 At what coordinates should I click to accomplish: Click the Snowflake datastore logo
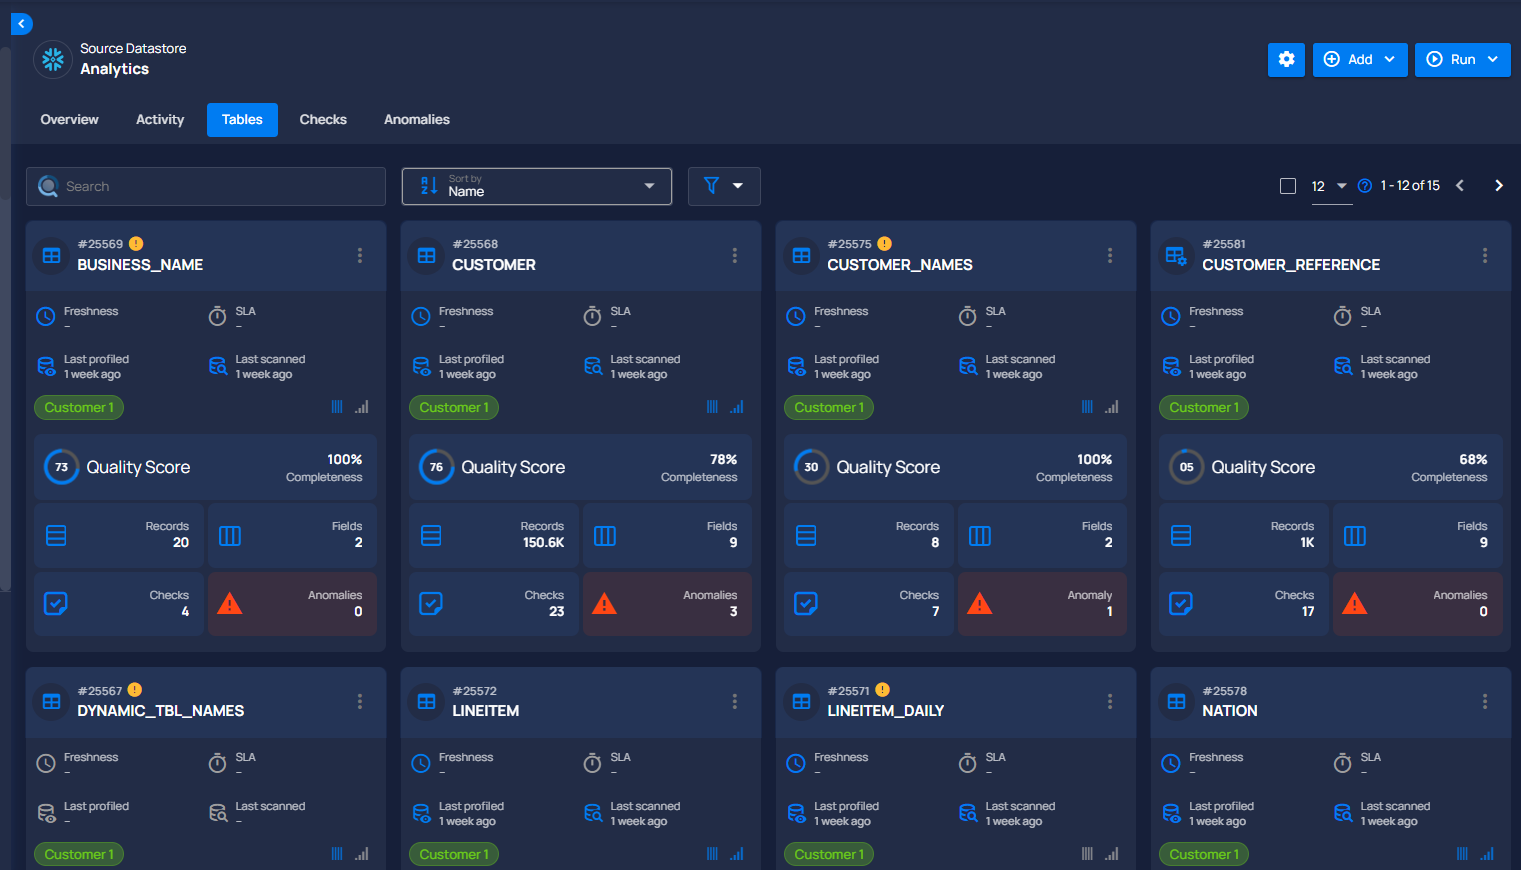pyautogui.click(x=53, y=59)
